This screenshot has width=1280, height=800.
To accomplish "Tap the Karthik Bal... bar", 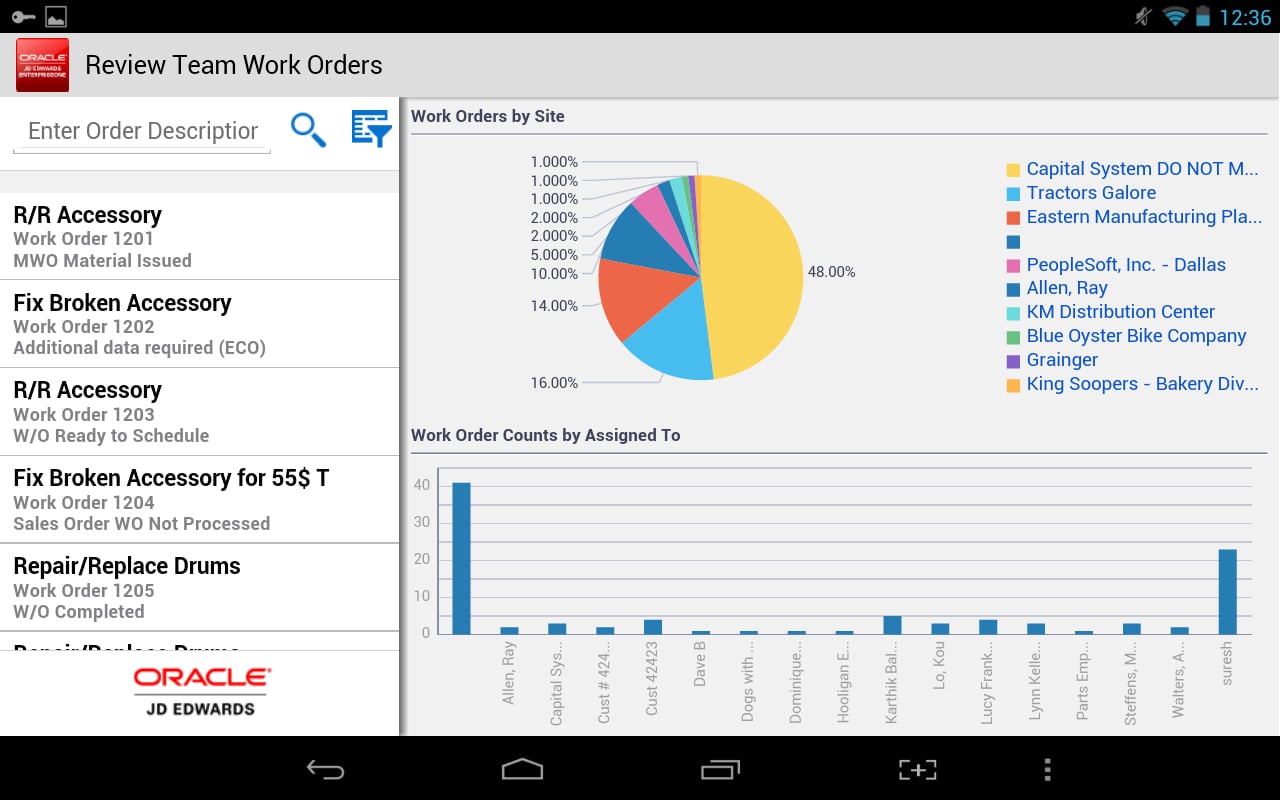I will click(892, 625).
